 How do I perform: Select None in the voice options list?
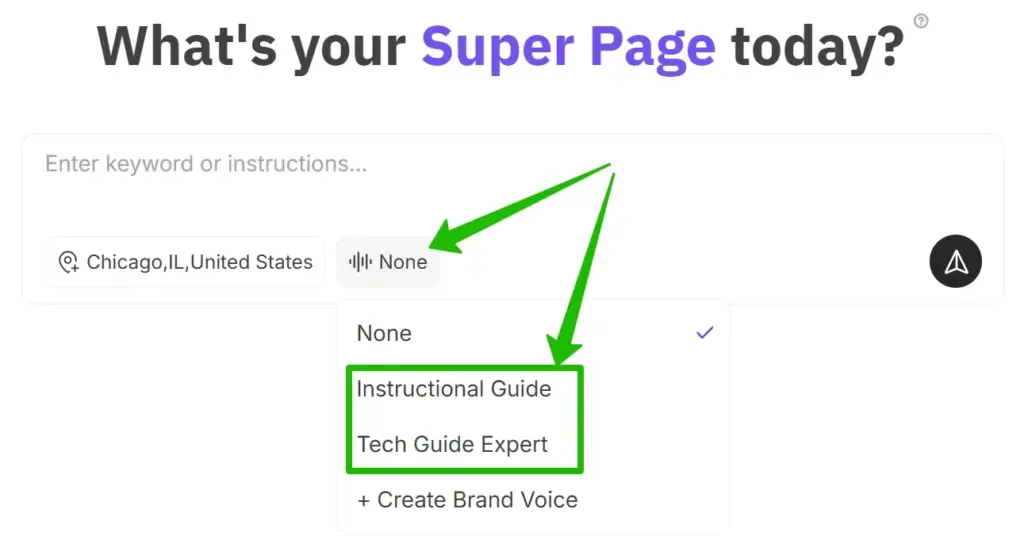point(534,333)
